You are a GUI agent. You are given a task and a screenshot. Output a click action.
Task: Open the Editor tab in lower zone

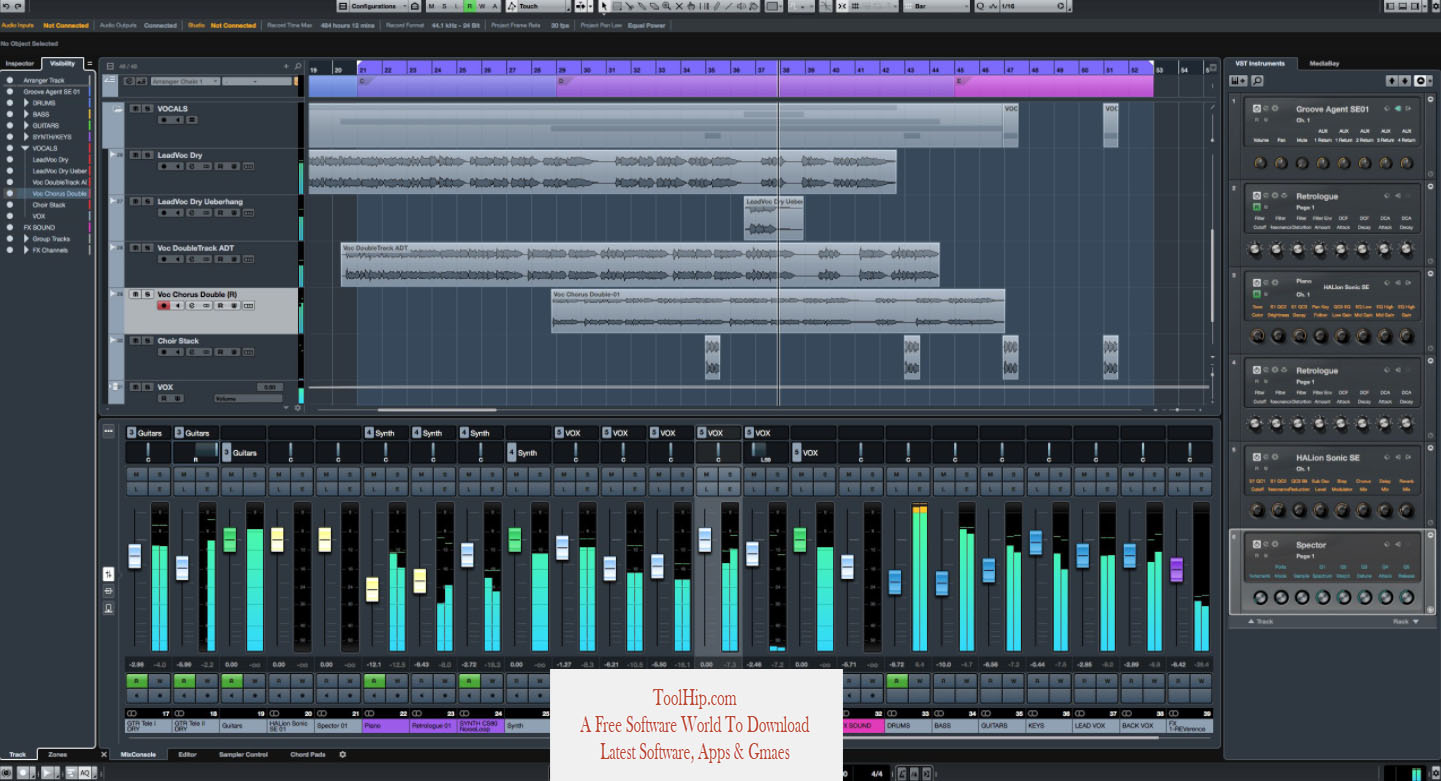tap(187, 754)
